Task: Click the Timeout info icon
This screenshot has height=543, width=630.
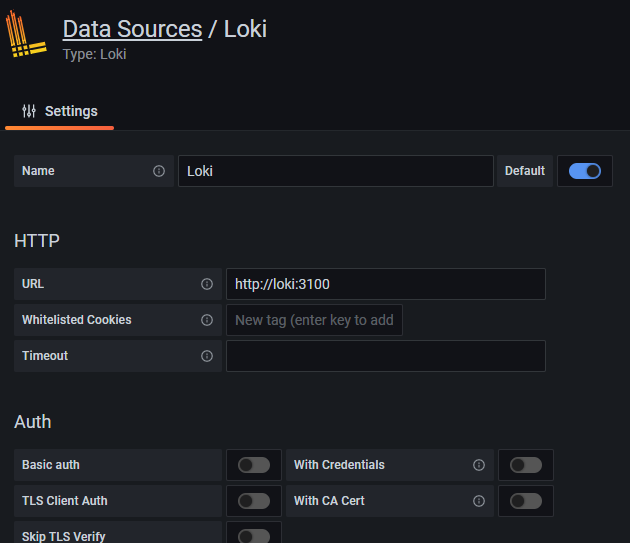Action: (207, 356)
